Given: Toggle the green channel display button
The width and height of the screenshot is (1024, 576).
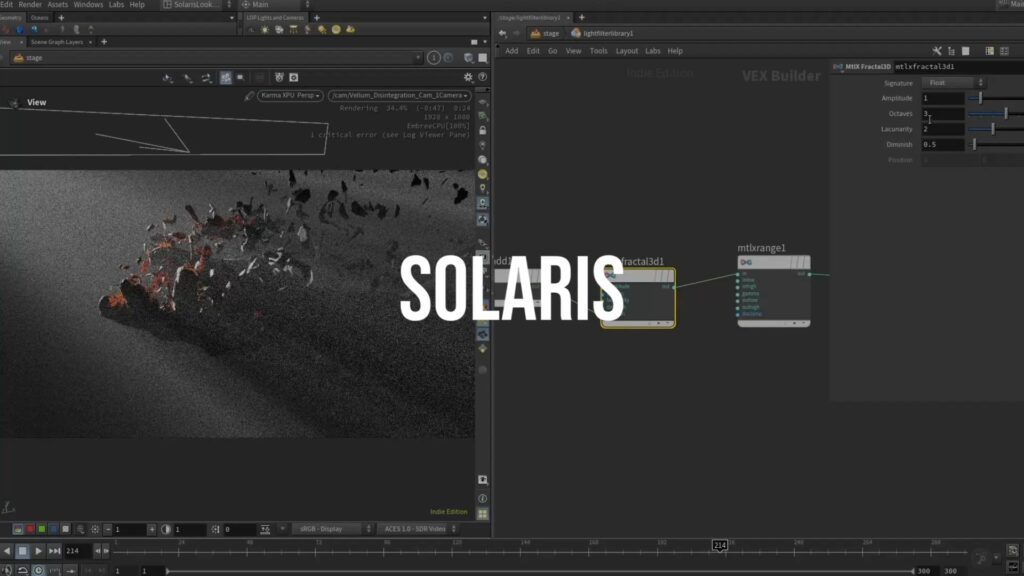Looking at the screenshot, I should click(42, 529).
